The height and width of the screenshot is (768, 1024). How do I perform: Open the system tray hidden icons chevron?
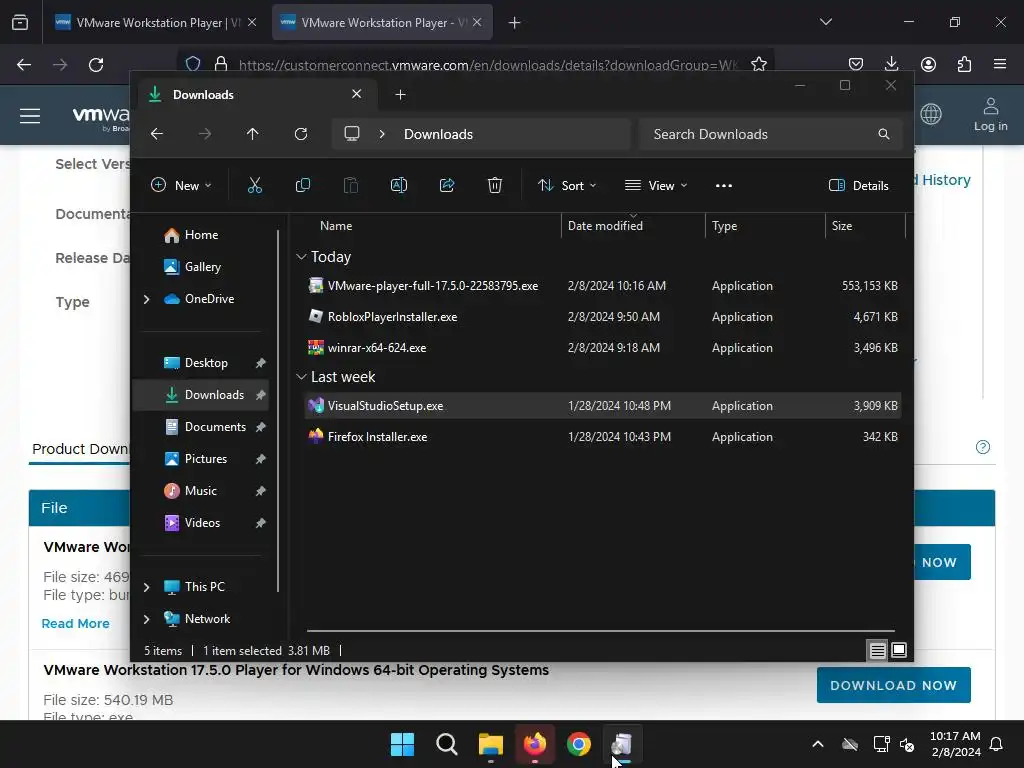(x=817, y=744)
